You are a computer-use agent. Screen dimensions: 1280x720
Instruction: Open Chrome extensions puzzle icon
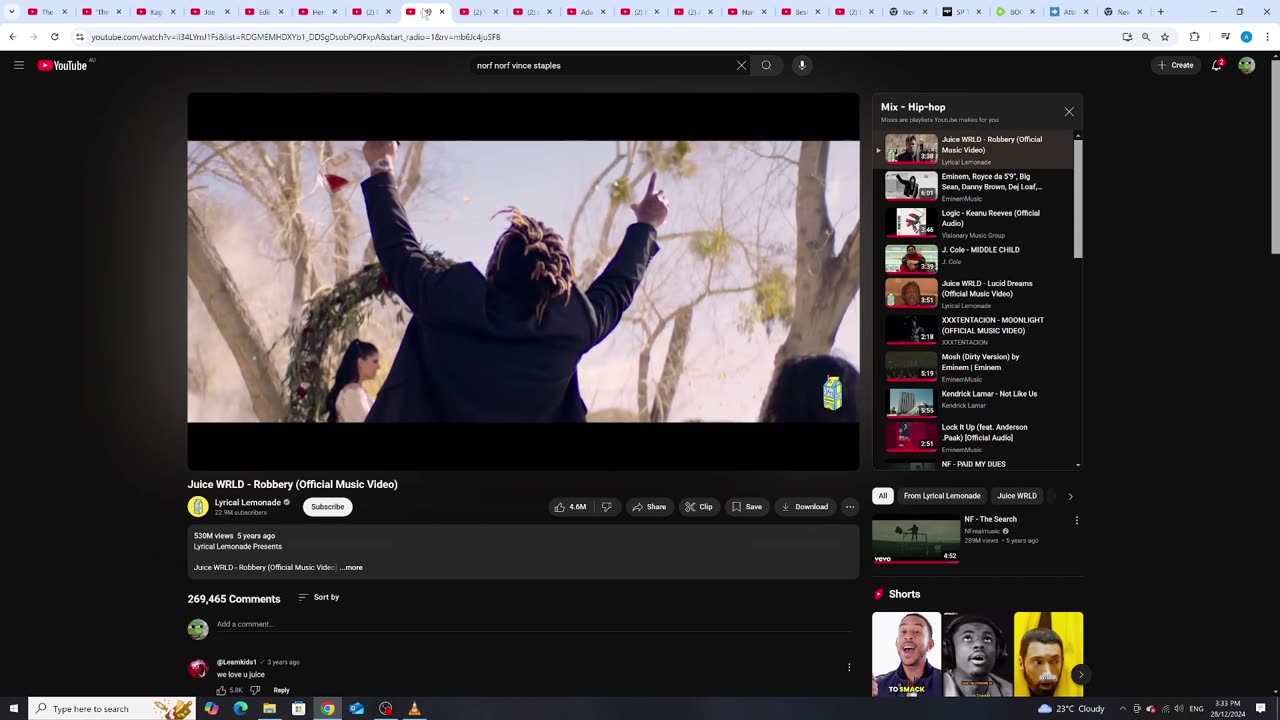[1194, 37]
